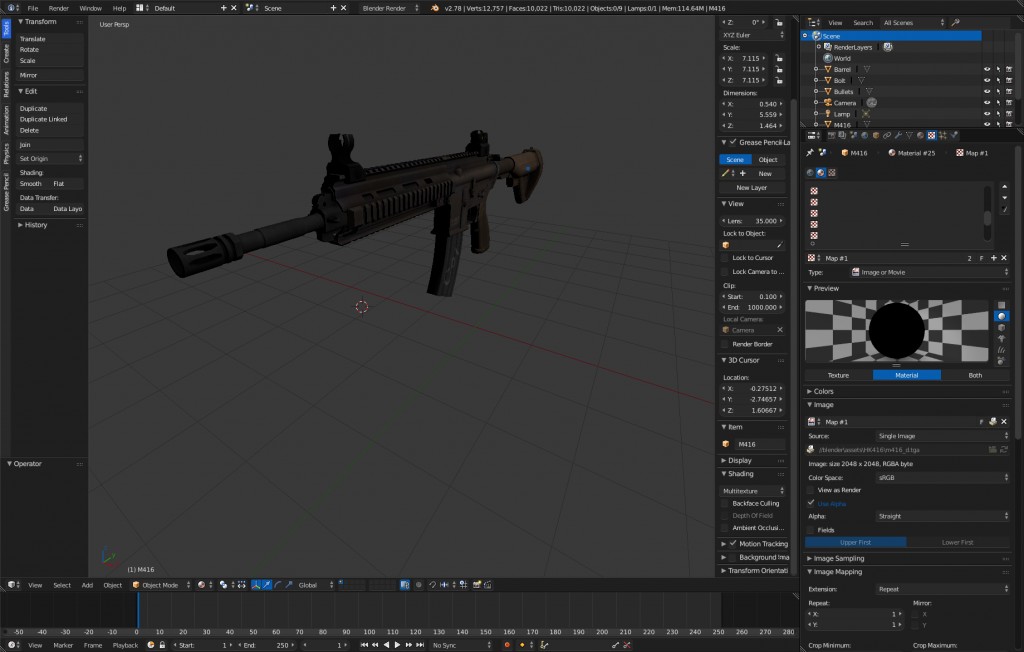
Task: Click the New Layer button under Grease Pencil
Action: pyautogui.click(x=751, y=187)
